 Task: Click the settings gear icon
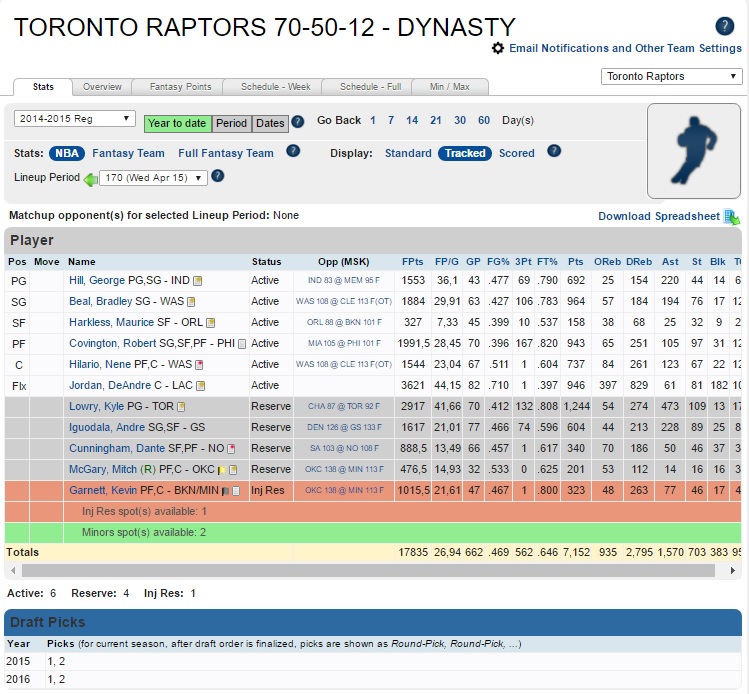[498, 48]
